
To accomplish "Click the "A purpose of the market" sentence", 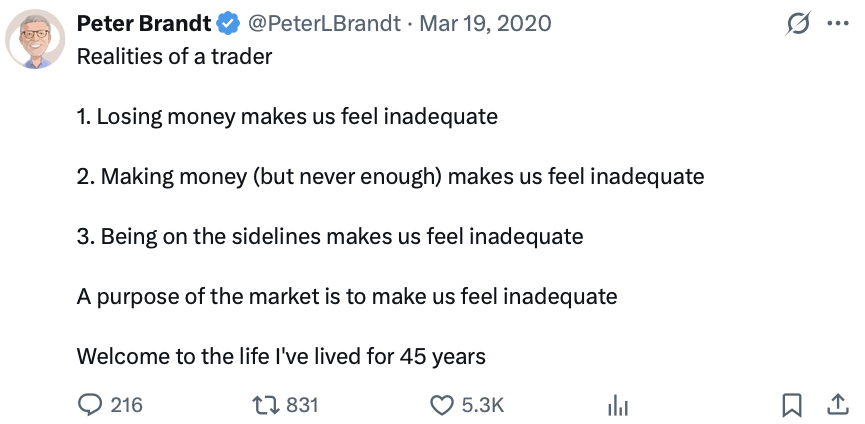I will click(x=346, y=296).
